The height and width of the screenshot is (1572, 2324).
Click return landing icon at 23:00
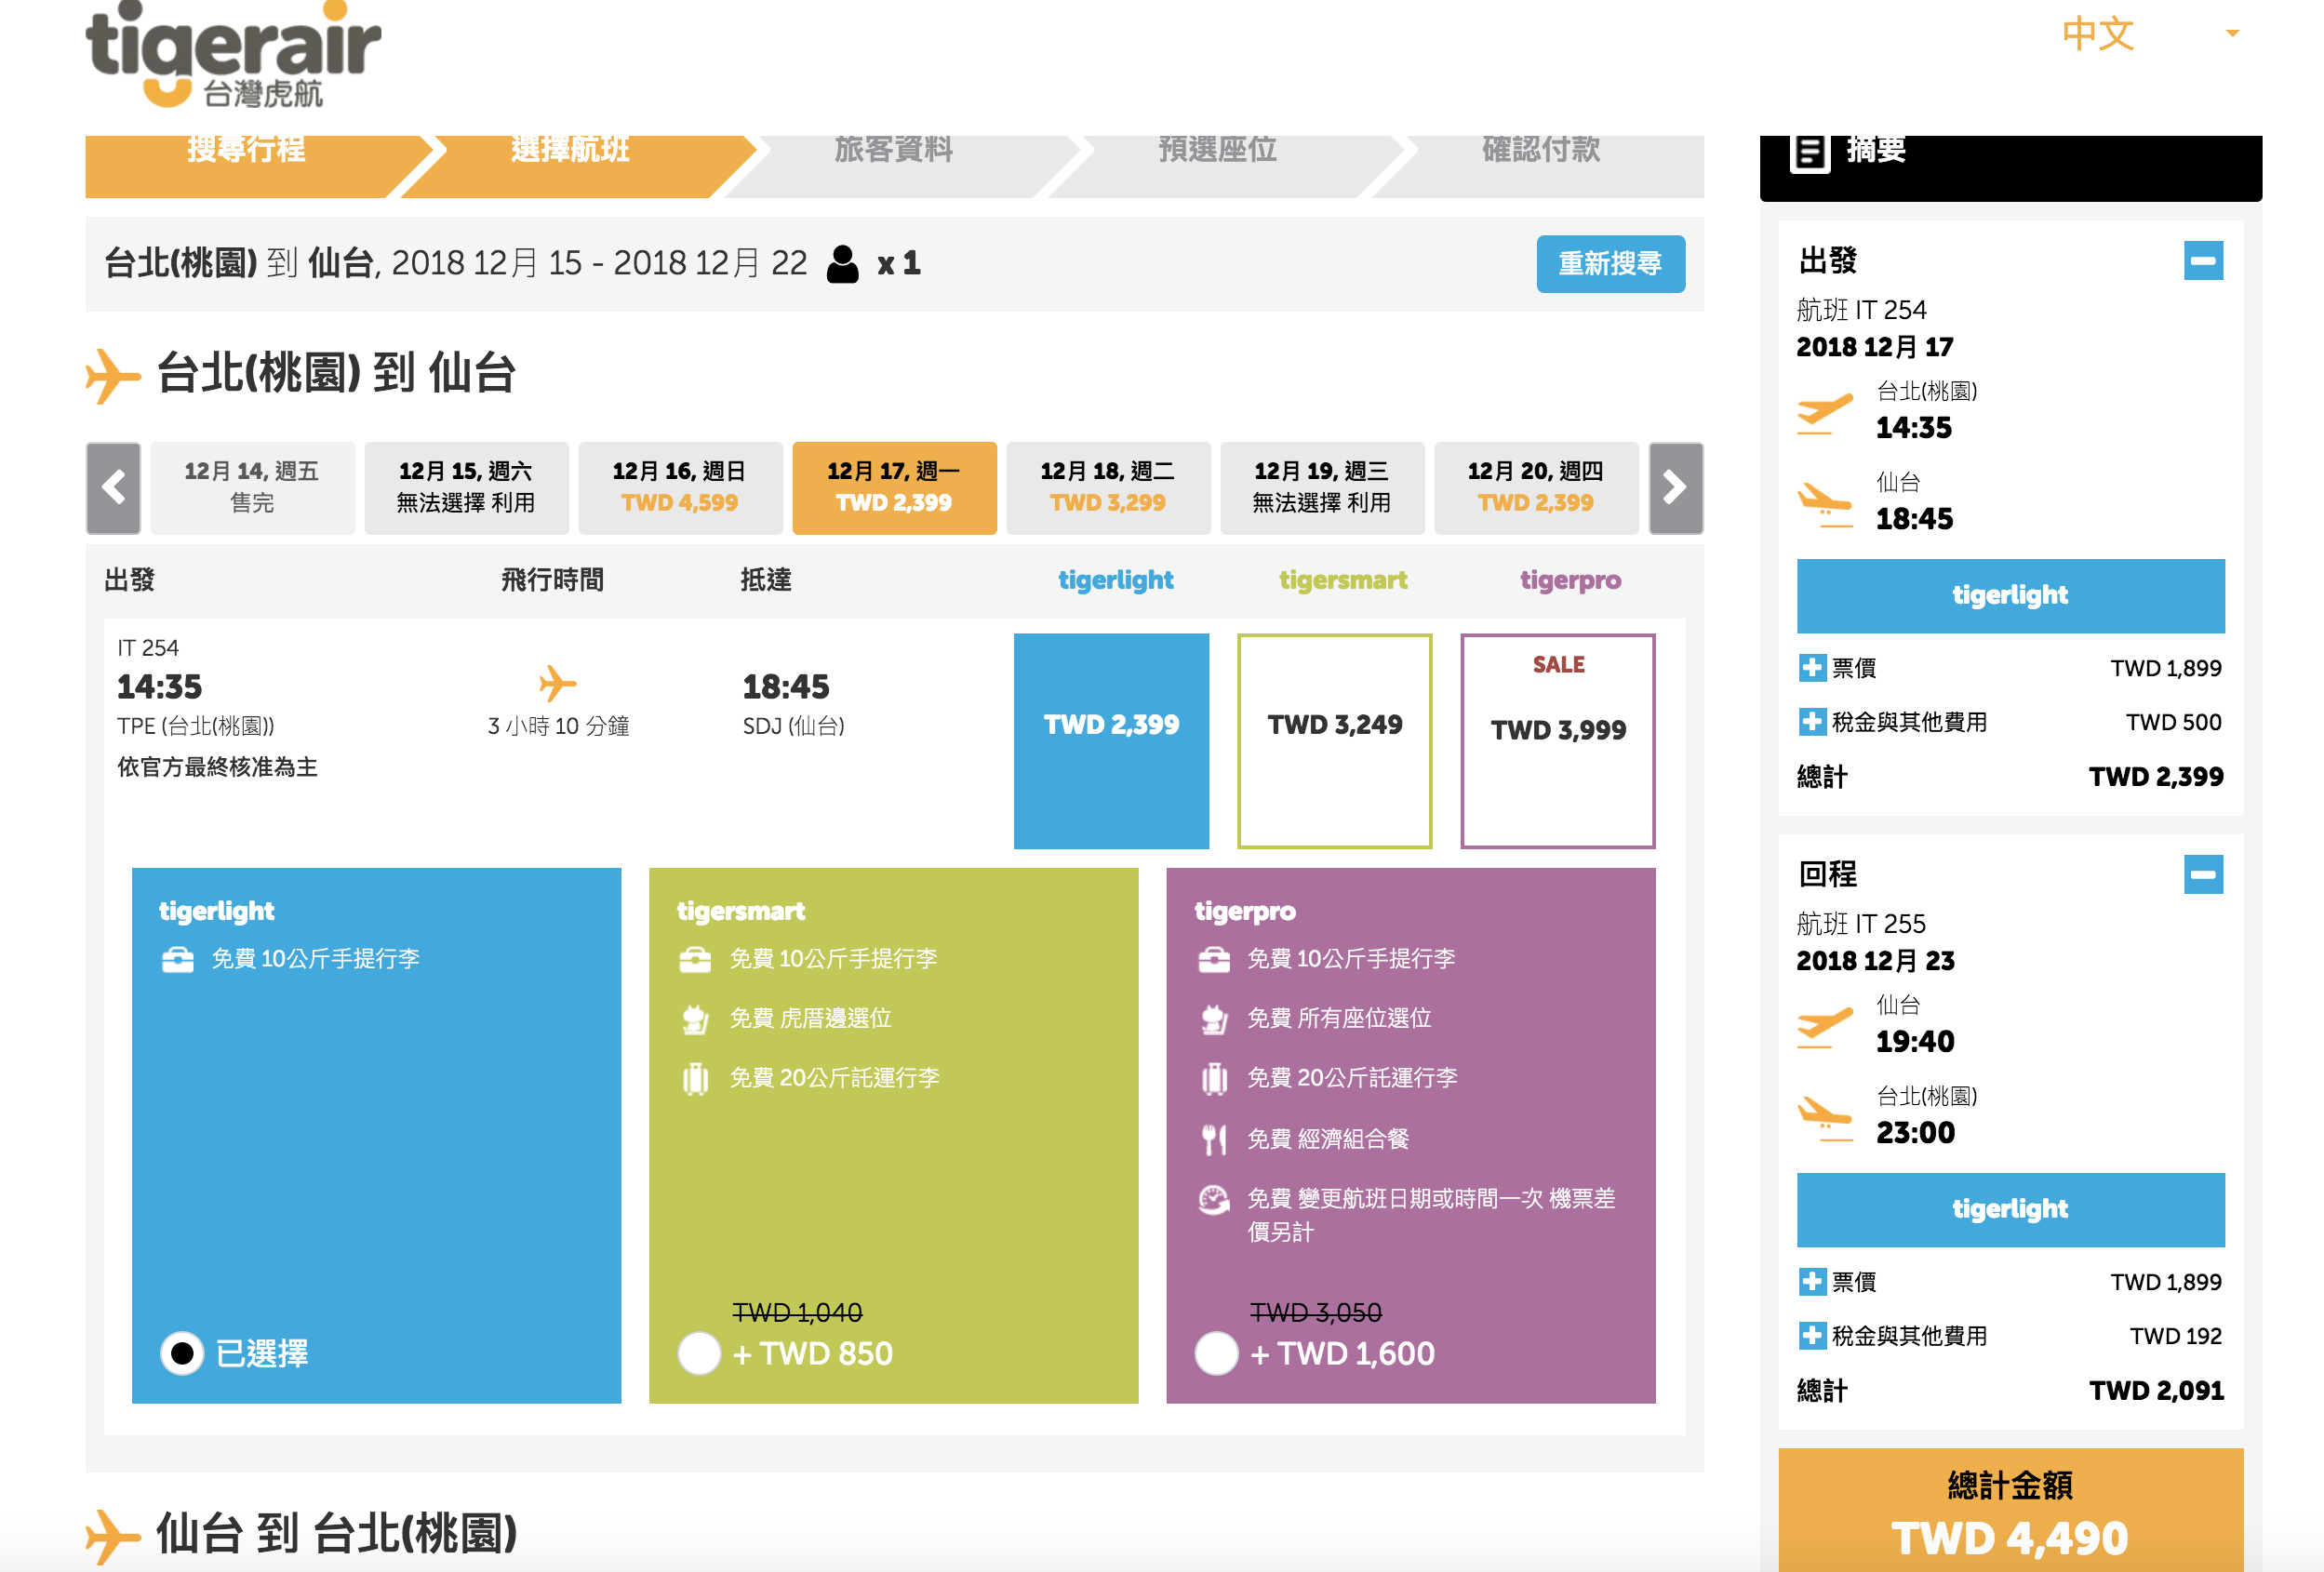coord(1825,1119)
